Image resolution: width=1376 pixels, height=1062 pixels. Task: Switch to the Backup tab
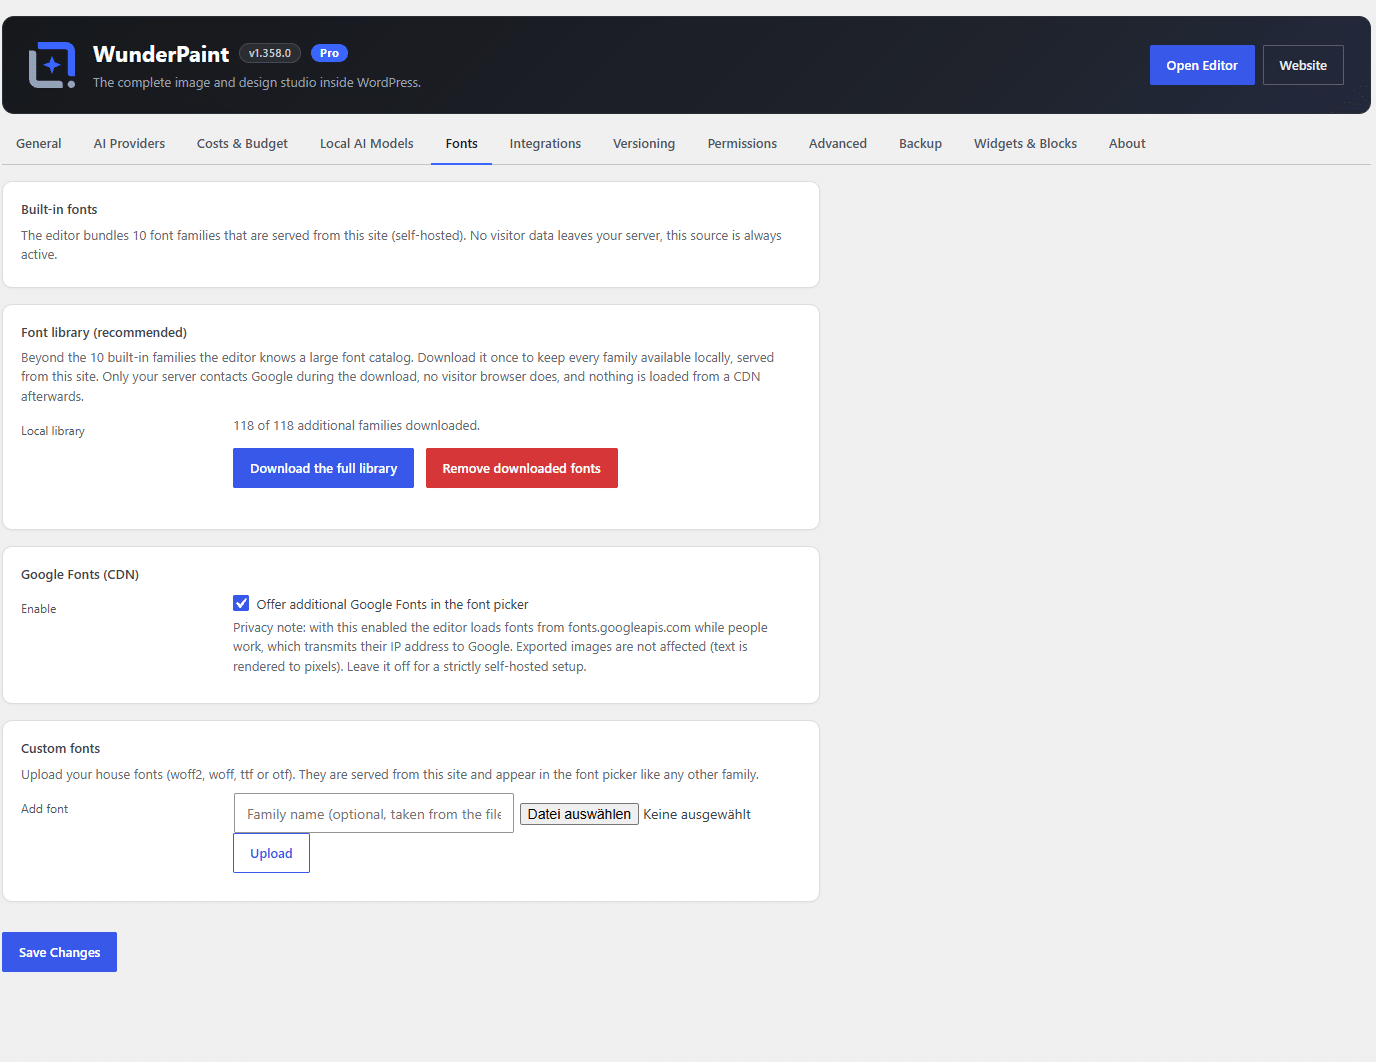pyautogui.click(x=920, y=144)
